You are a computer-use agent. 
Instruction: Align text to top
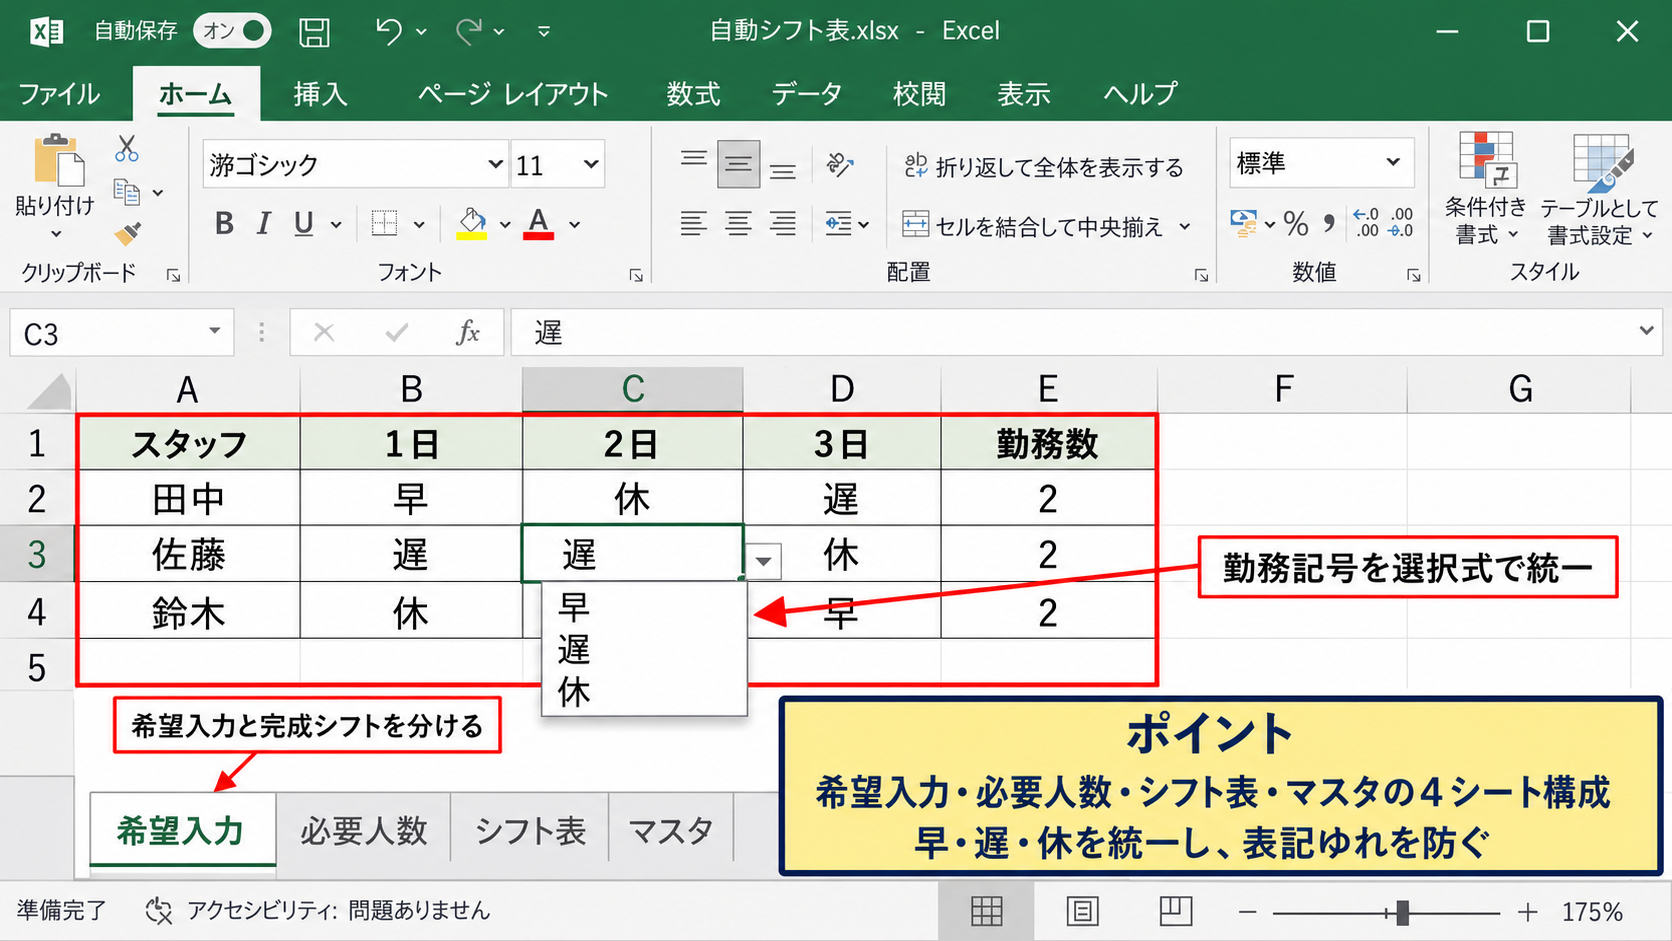point(693,160)
